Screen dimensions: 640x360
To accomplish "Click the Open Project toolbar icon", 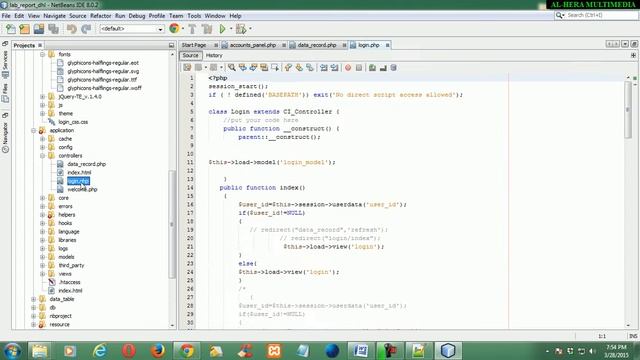I will click(x=39, y=29).
